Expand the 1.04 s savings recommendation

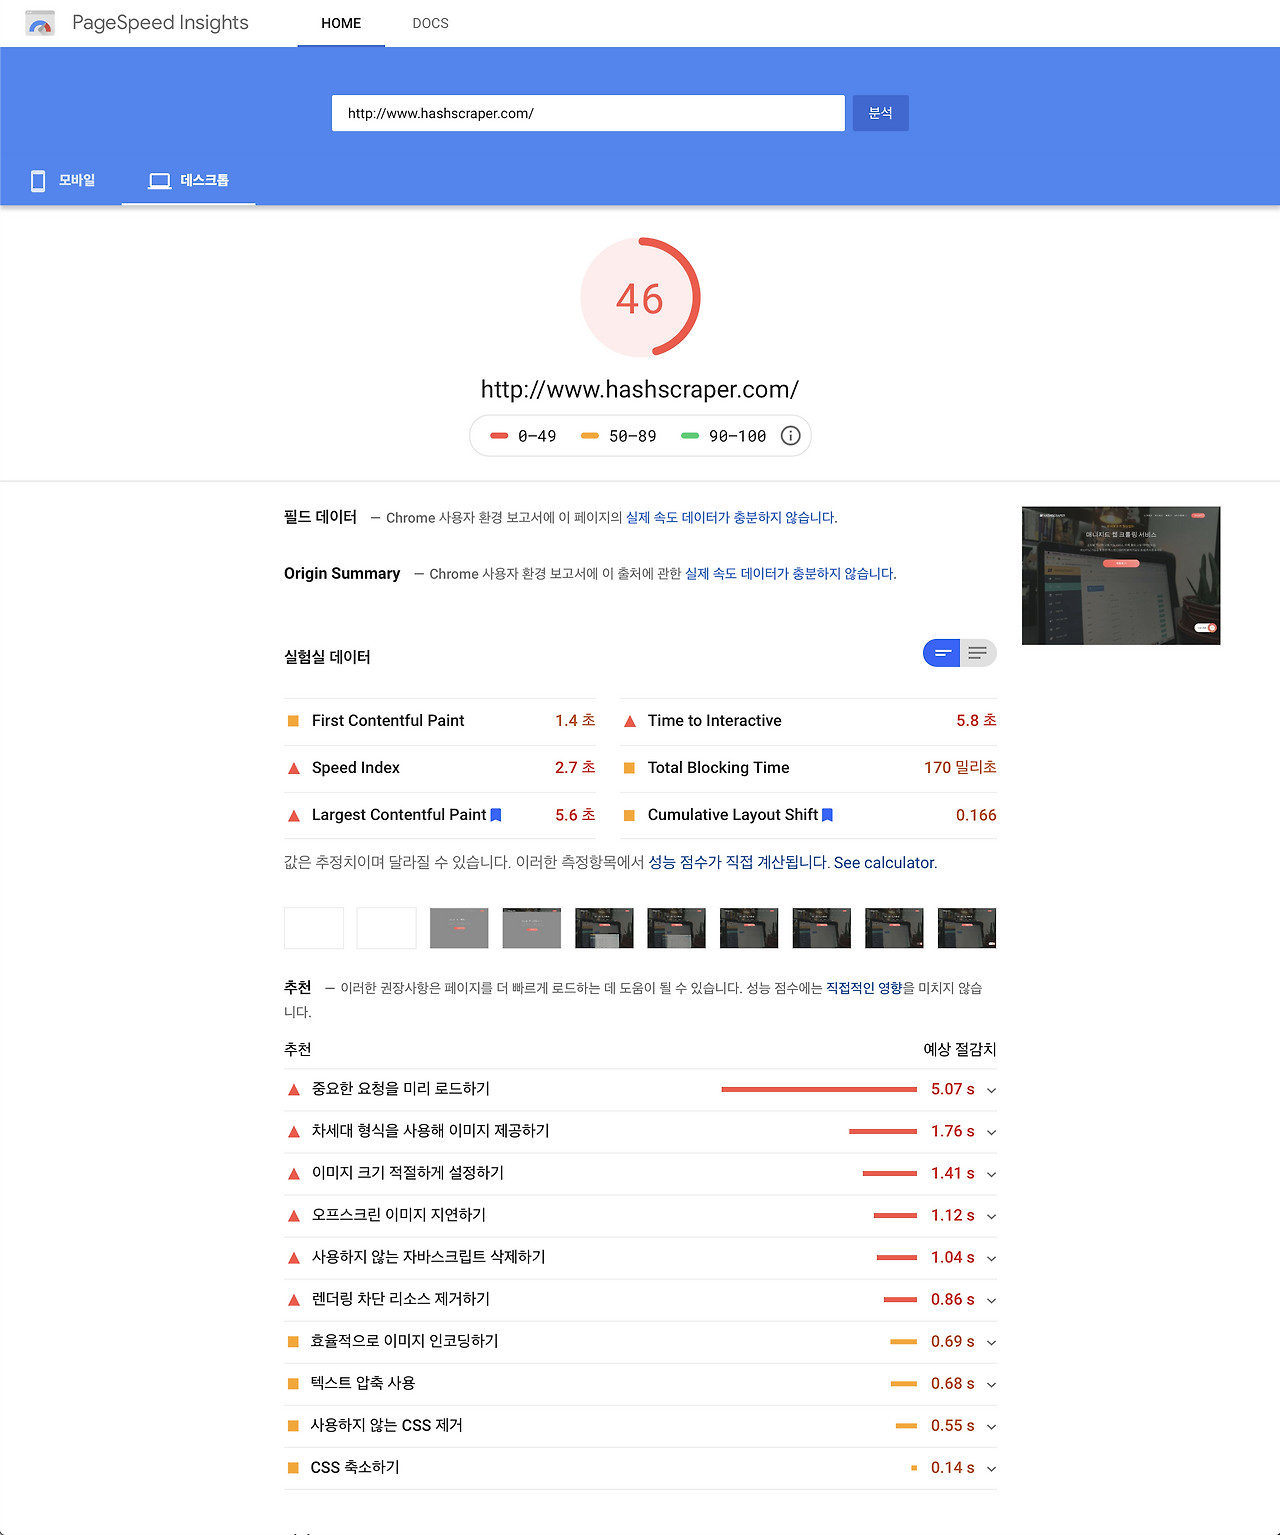click(x=991, y=1258)
